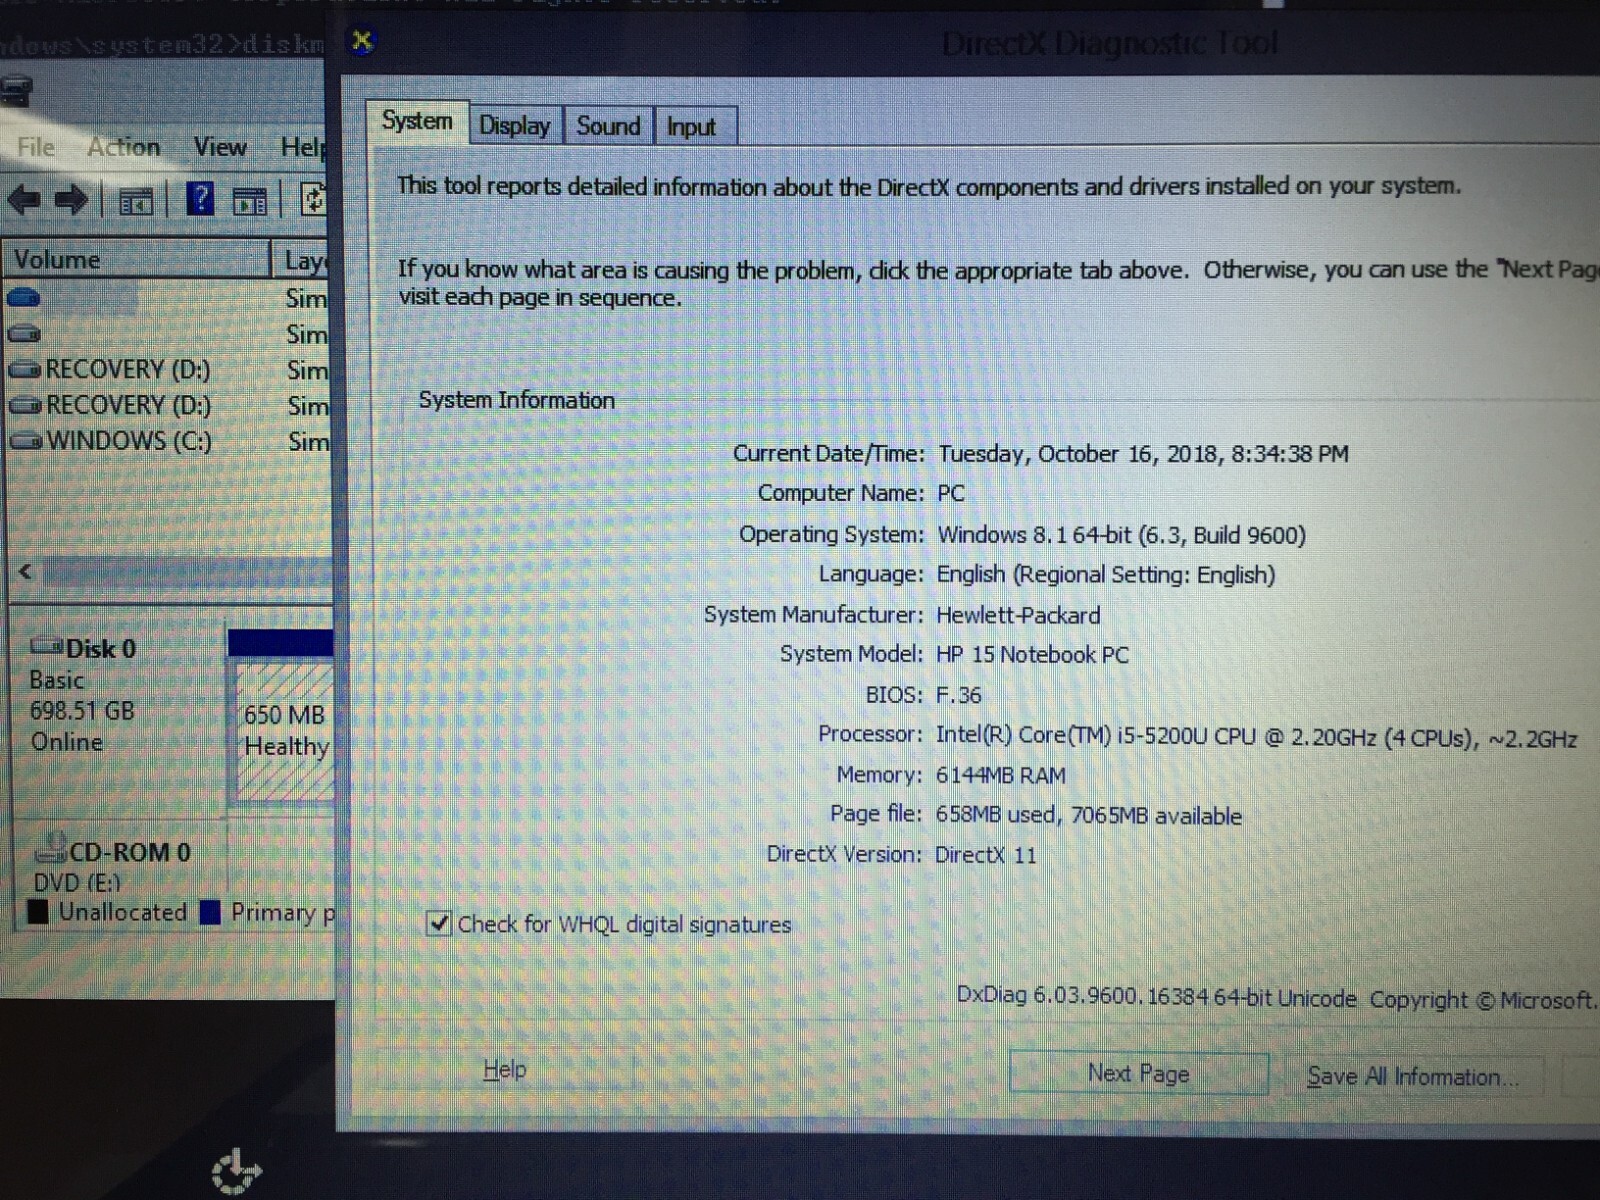
Task: Switch to the Display tab
Action: tap(515, 126)
